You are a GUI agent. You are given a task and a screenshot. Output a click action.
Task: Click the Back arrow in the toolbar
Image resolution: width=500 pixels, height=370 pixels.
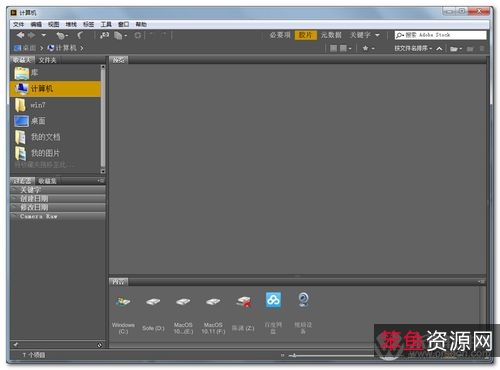21,35
